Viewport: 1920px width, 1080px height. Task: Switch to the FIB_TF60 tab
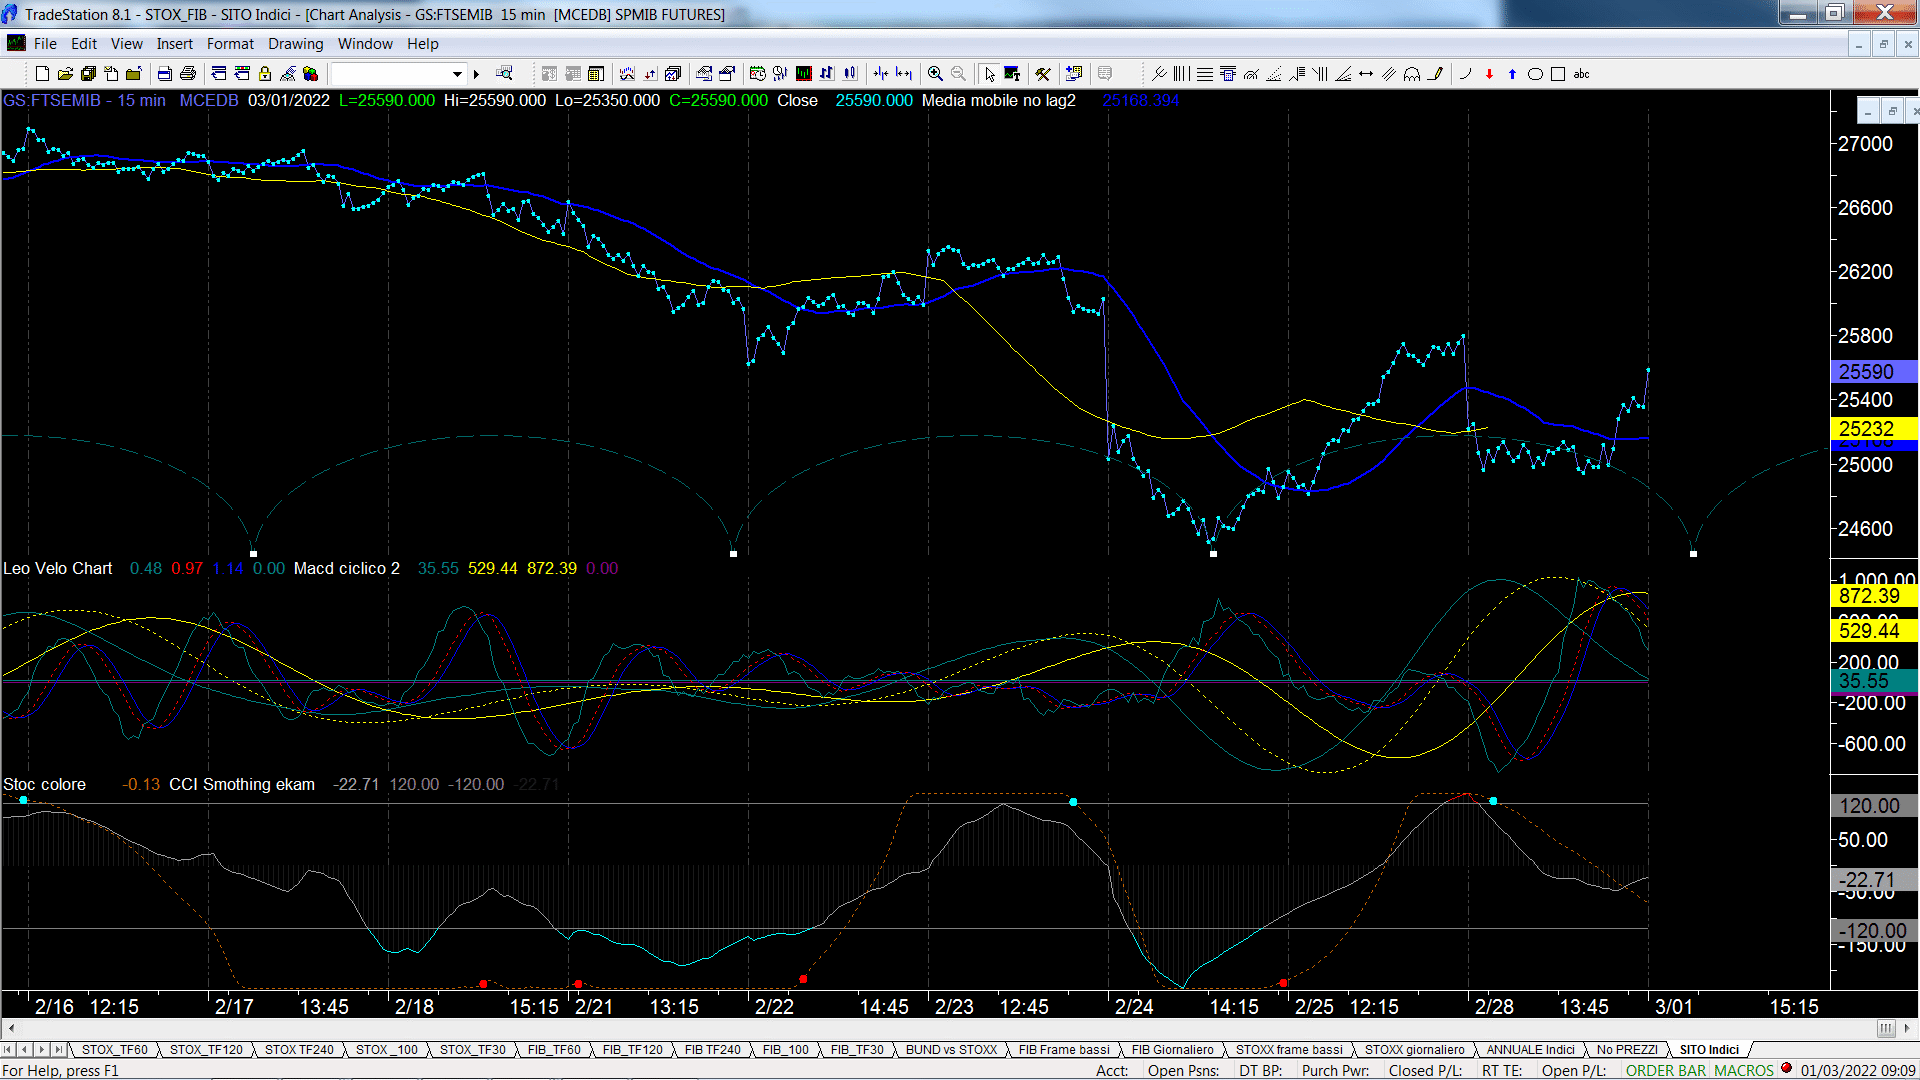[554, 1050]
